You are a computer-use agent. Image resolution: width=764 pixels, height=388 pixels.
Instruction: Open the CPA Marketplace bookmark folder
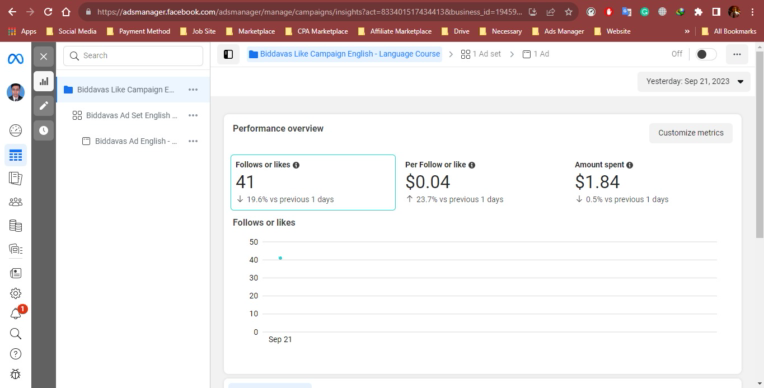pyautogui.click(x=316, y=31)
